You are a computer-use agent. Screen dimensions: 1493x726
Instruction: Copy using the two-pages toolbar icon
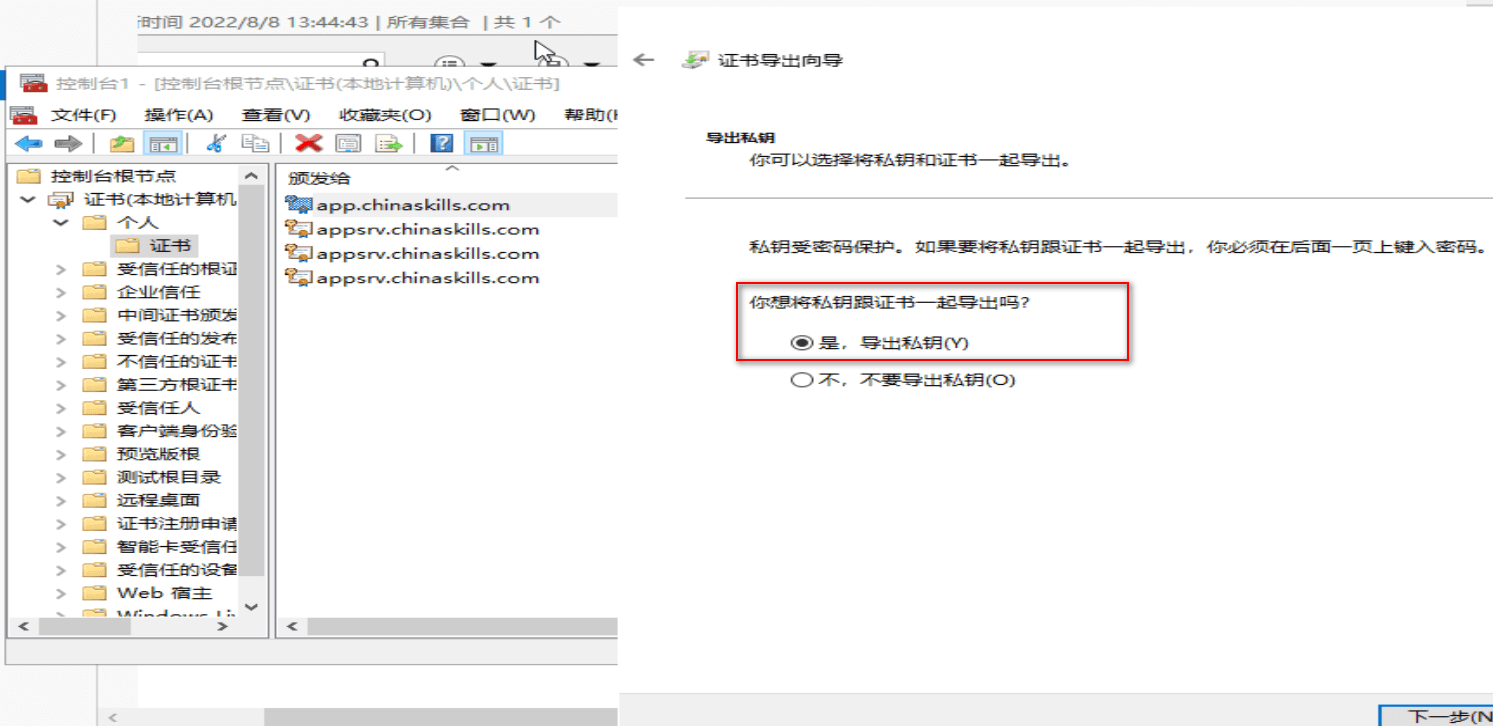[x=256, y=144]
